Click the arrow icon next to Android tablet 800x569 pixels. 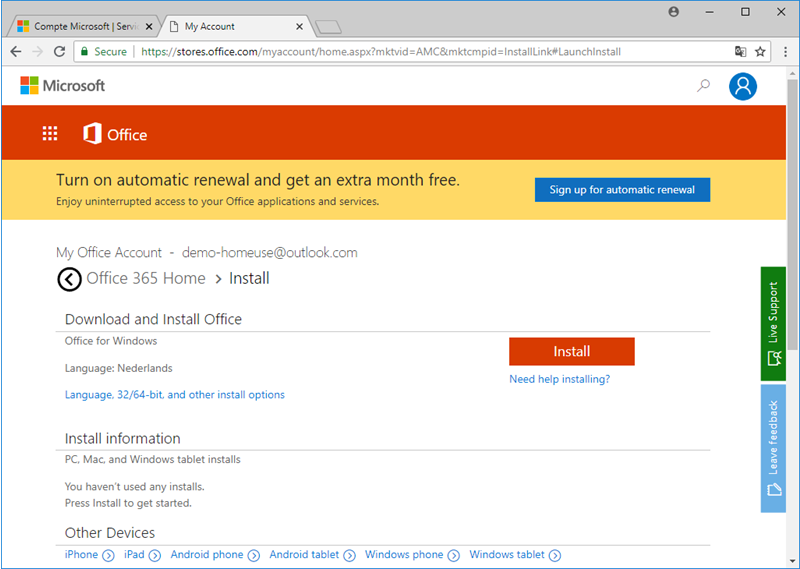(349, 555)
